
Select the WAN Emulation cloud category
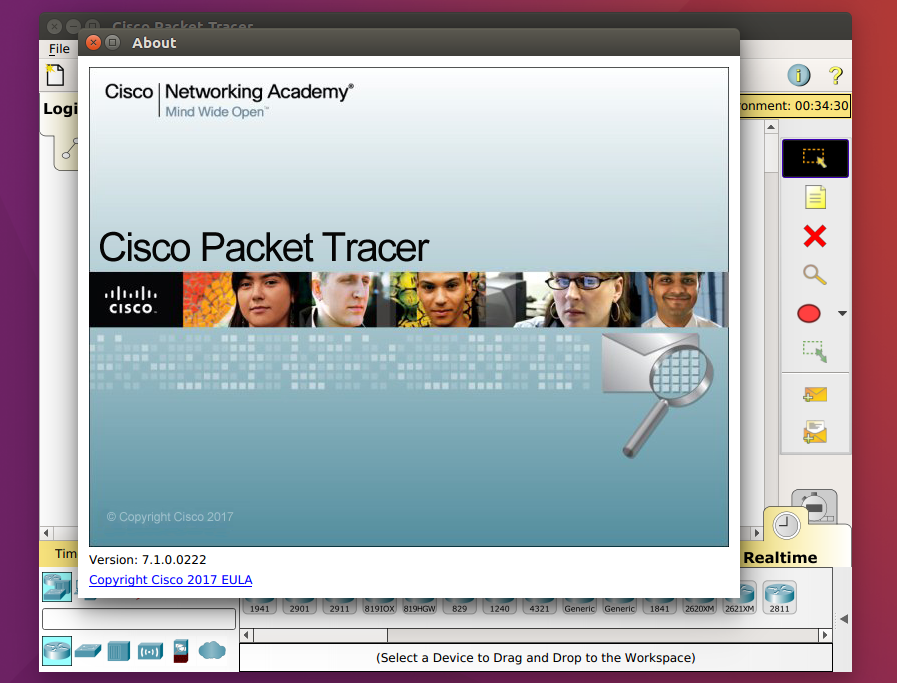[212, 650]
